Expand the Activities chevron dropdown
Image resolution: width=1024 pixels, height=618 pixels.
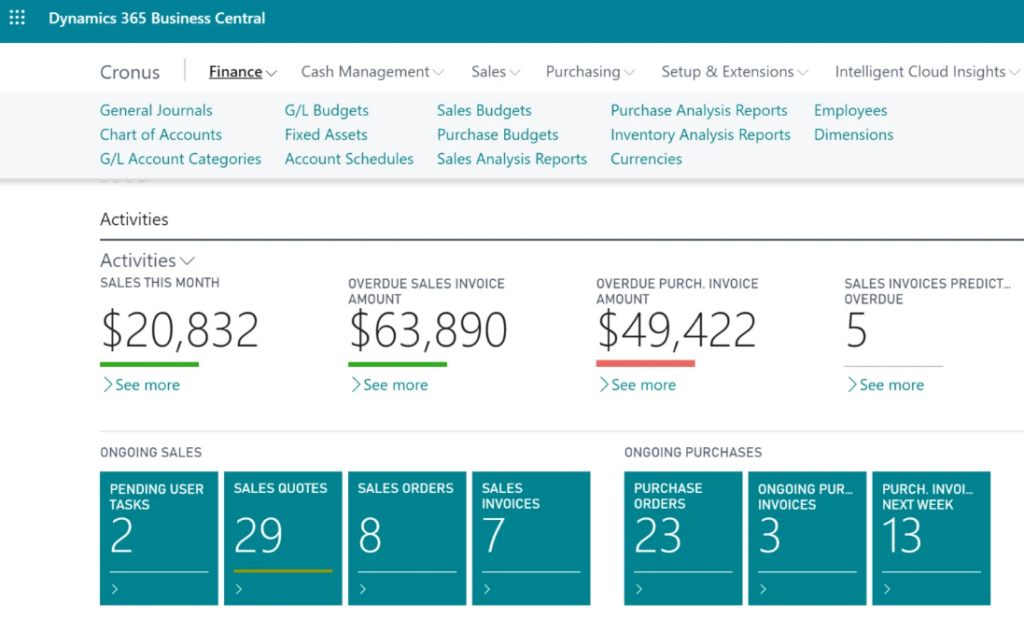click(187, 261)
